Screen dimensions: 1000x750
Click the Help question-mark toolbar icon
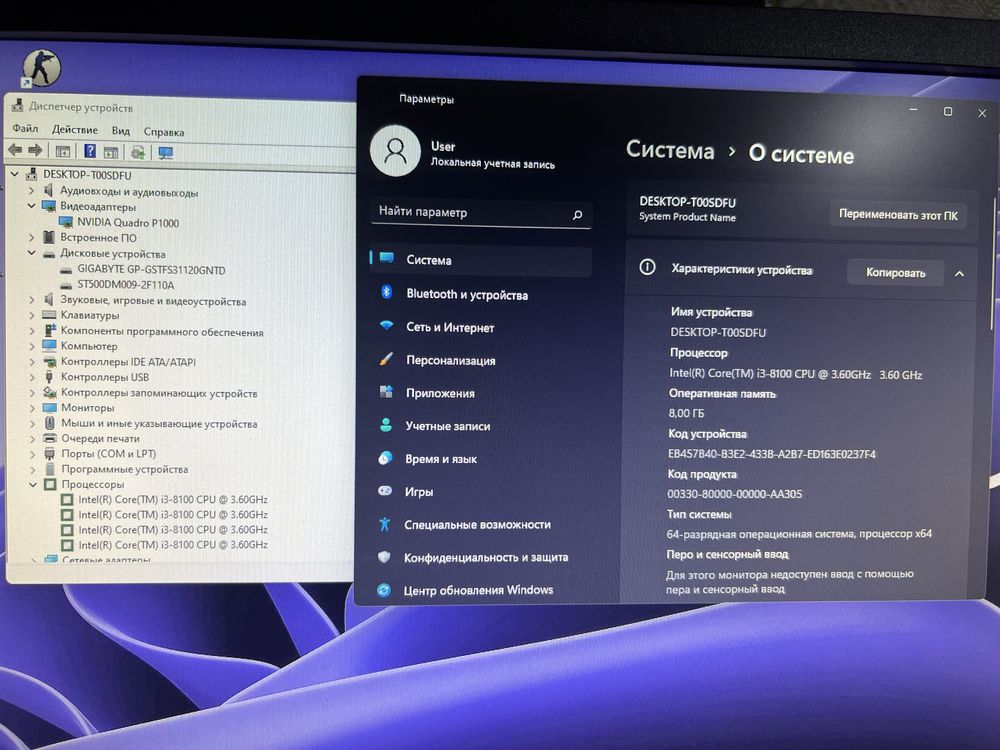[x=90, y=151]
